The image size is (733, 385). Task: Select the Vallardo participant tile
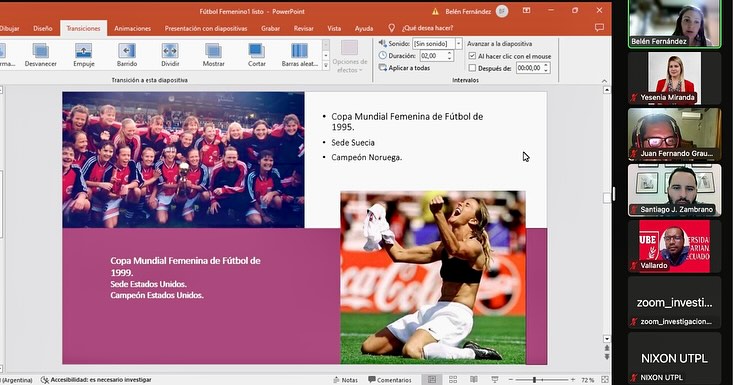(x=674, y=246)
